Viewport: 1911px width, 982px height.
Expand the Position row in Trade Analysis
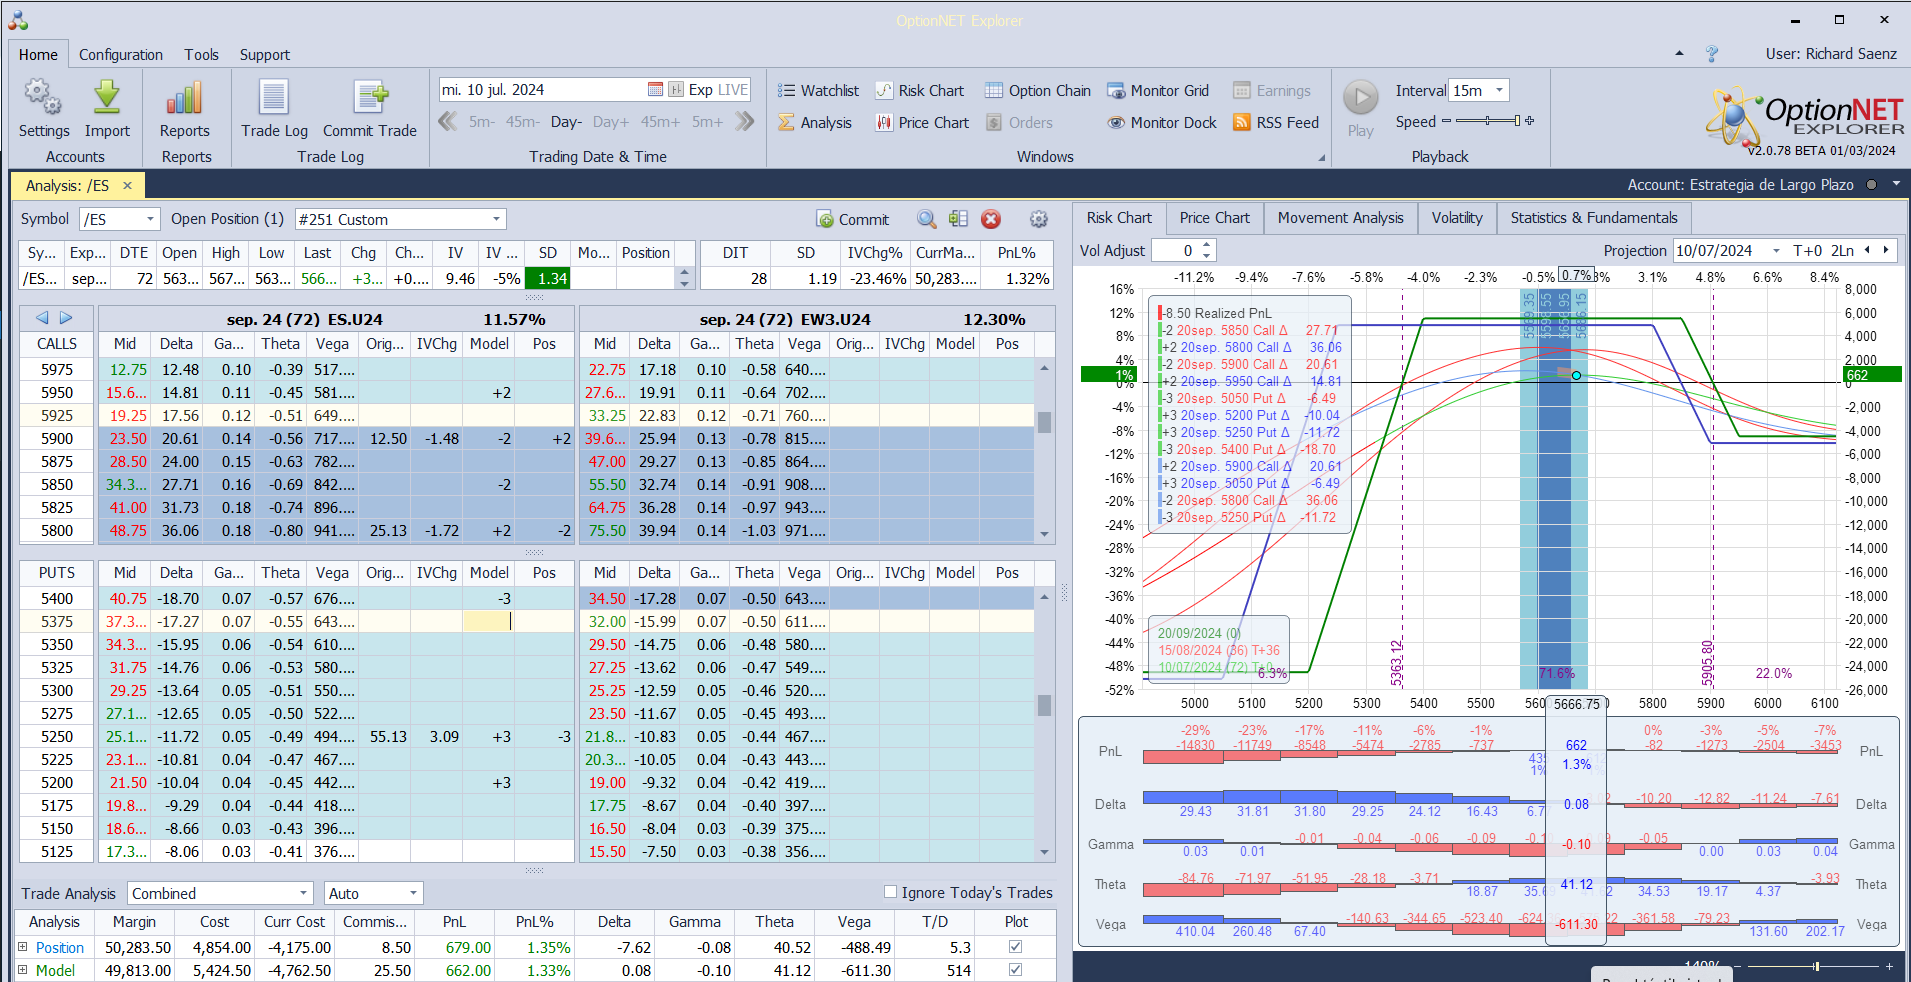tap(22, 947)
